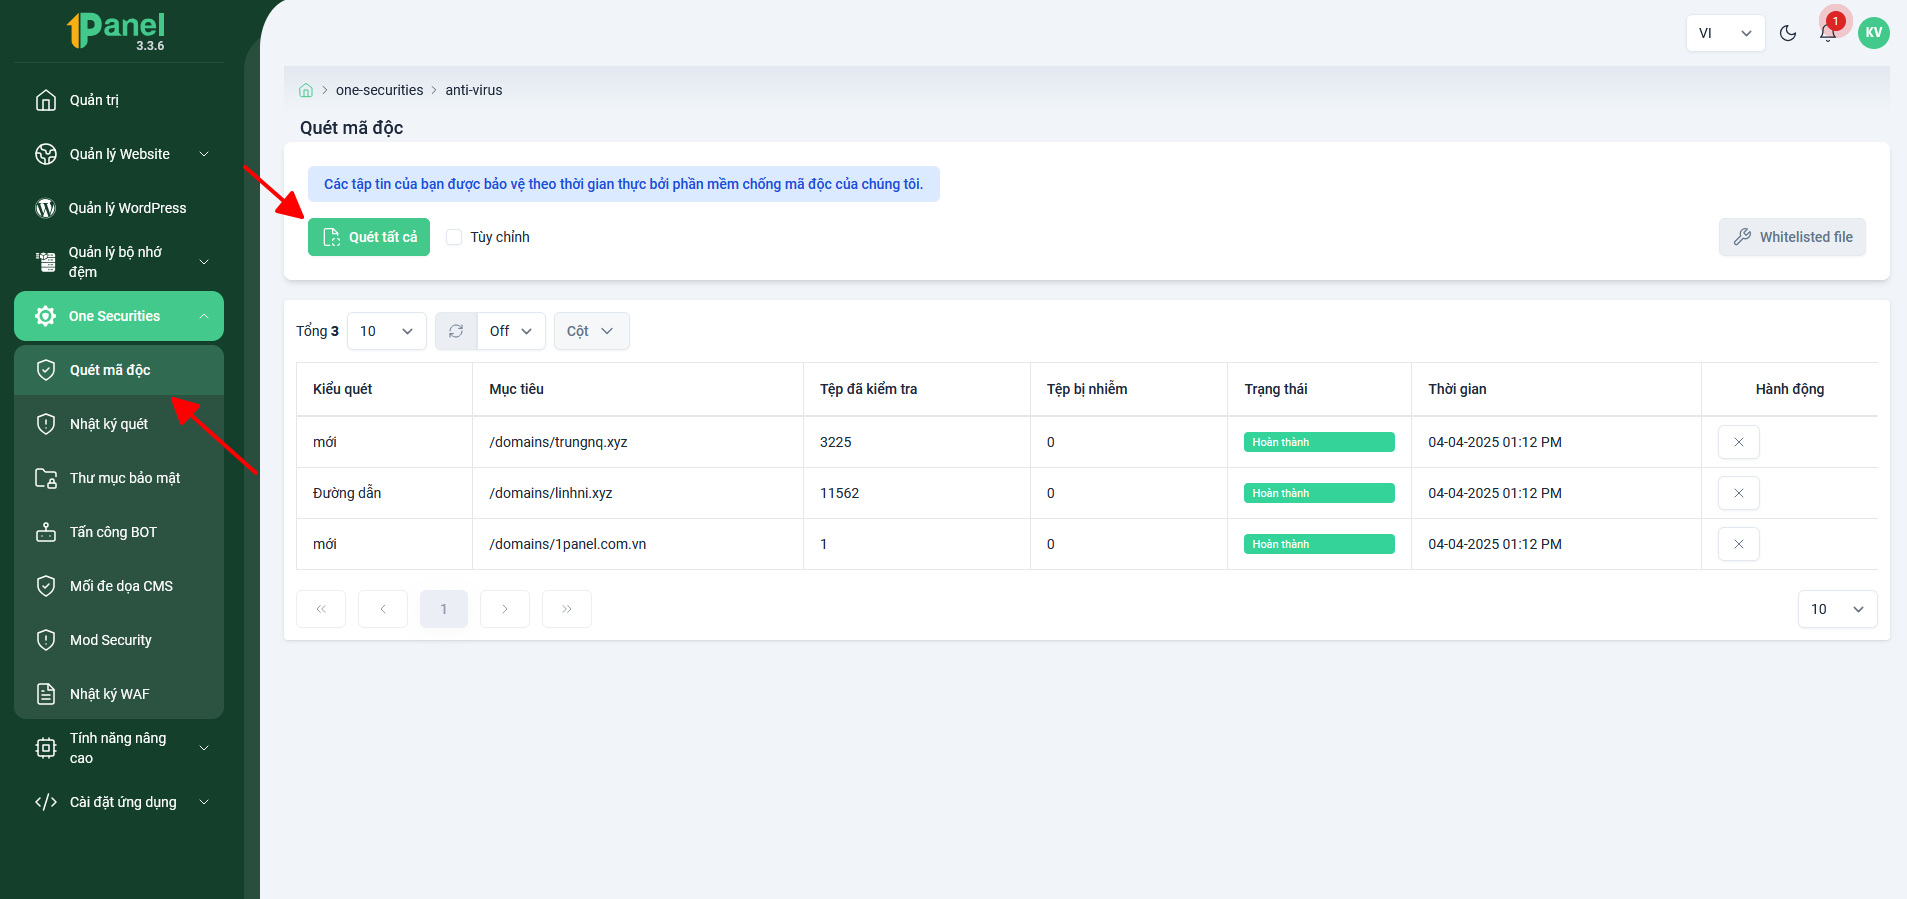Screen dimensions: 1907x899
Task: Open the notifications bell
Action: pyautogui.click(x=1828, y=33)
